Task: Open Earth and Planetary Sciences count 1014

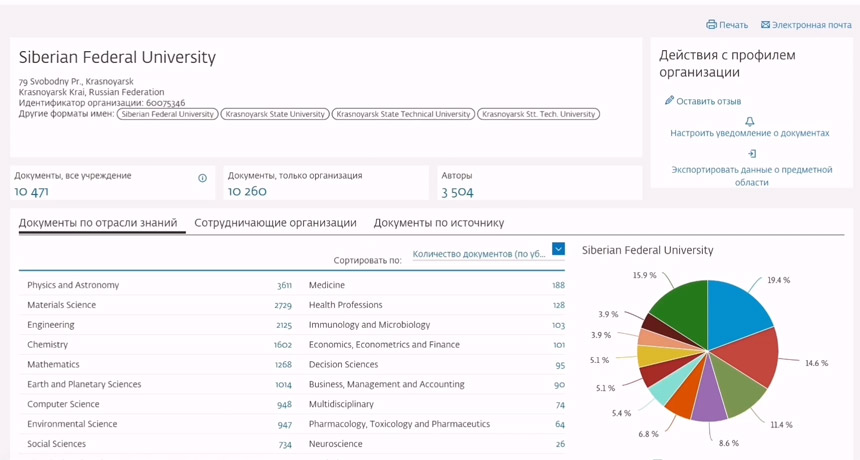Action: [284, 385]
